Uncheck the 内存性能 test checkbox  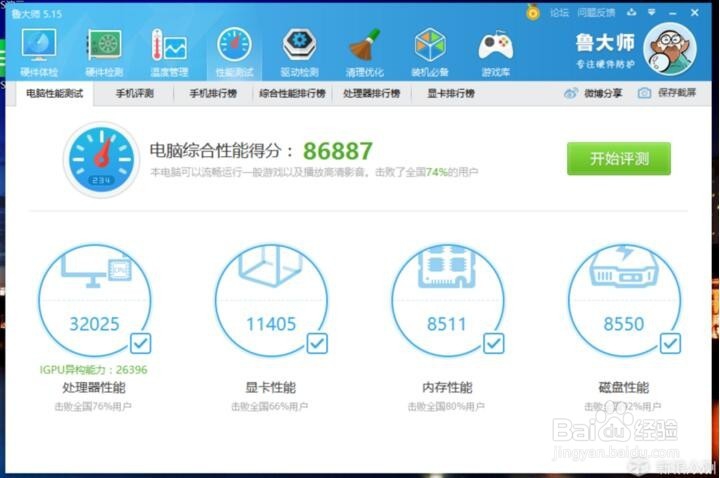coord(494,343)
